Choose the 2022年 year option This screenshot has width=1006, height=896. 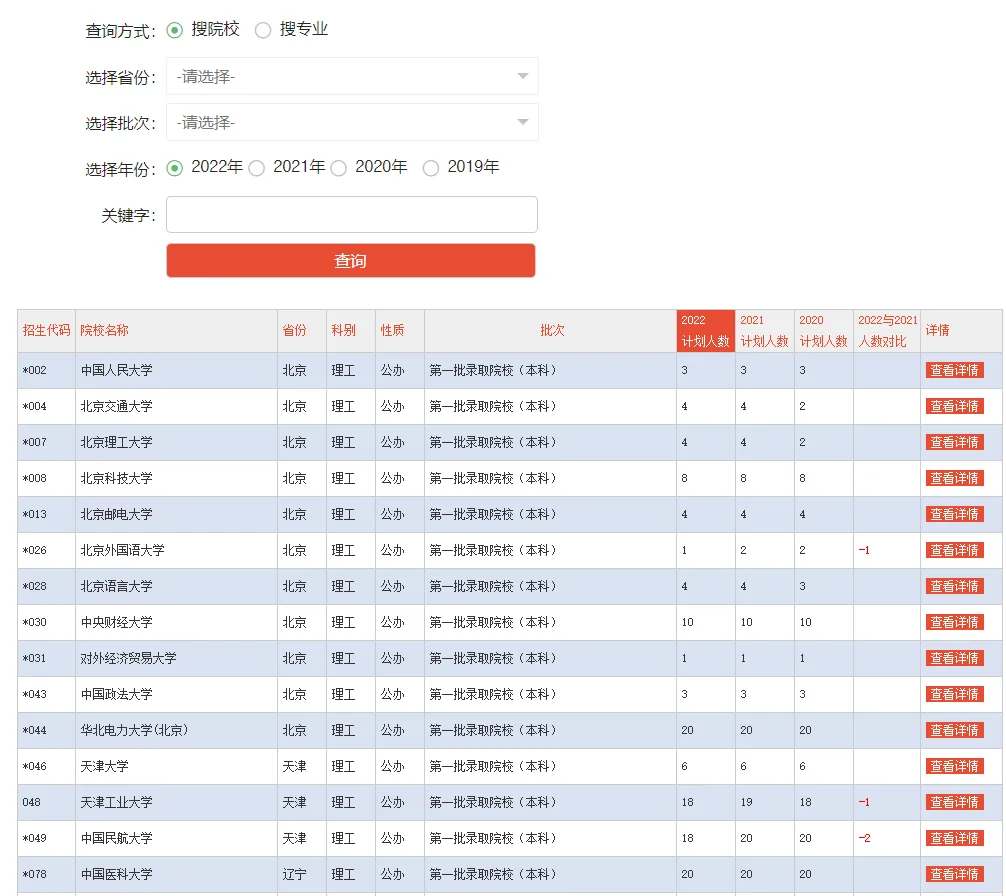[175, 168]
